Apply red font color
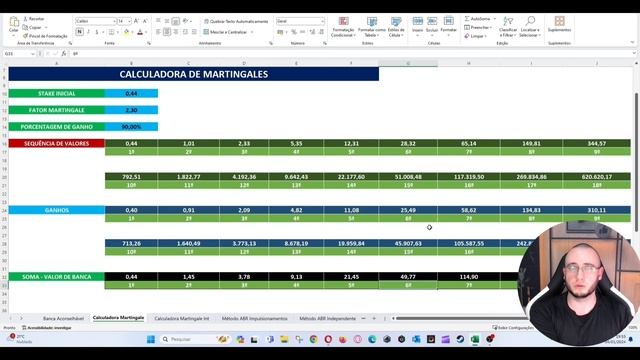 tap(140, 32)
